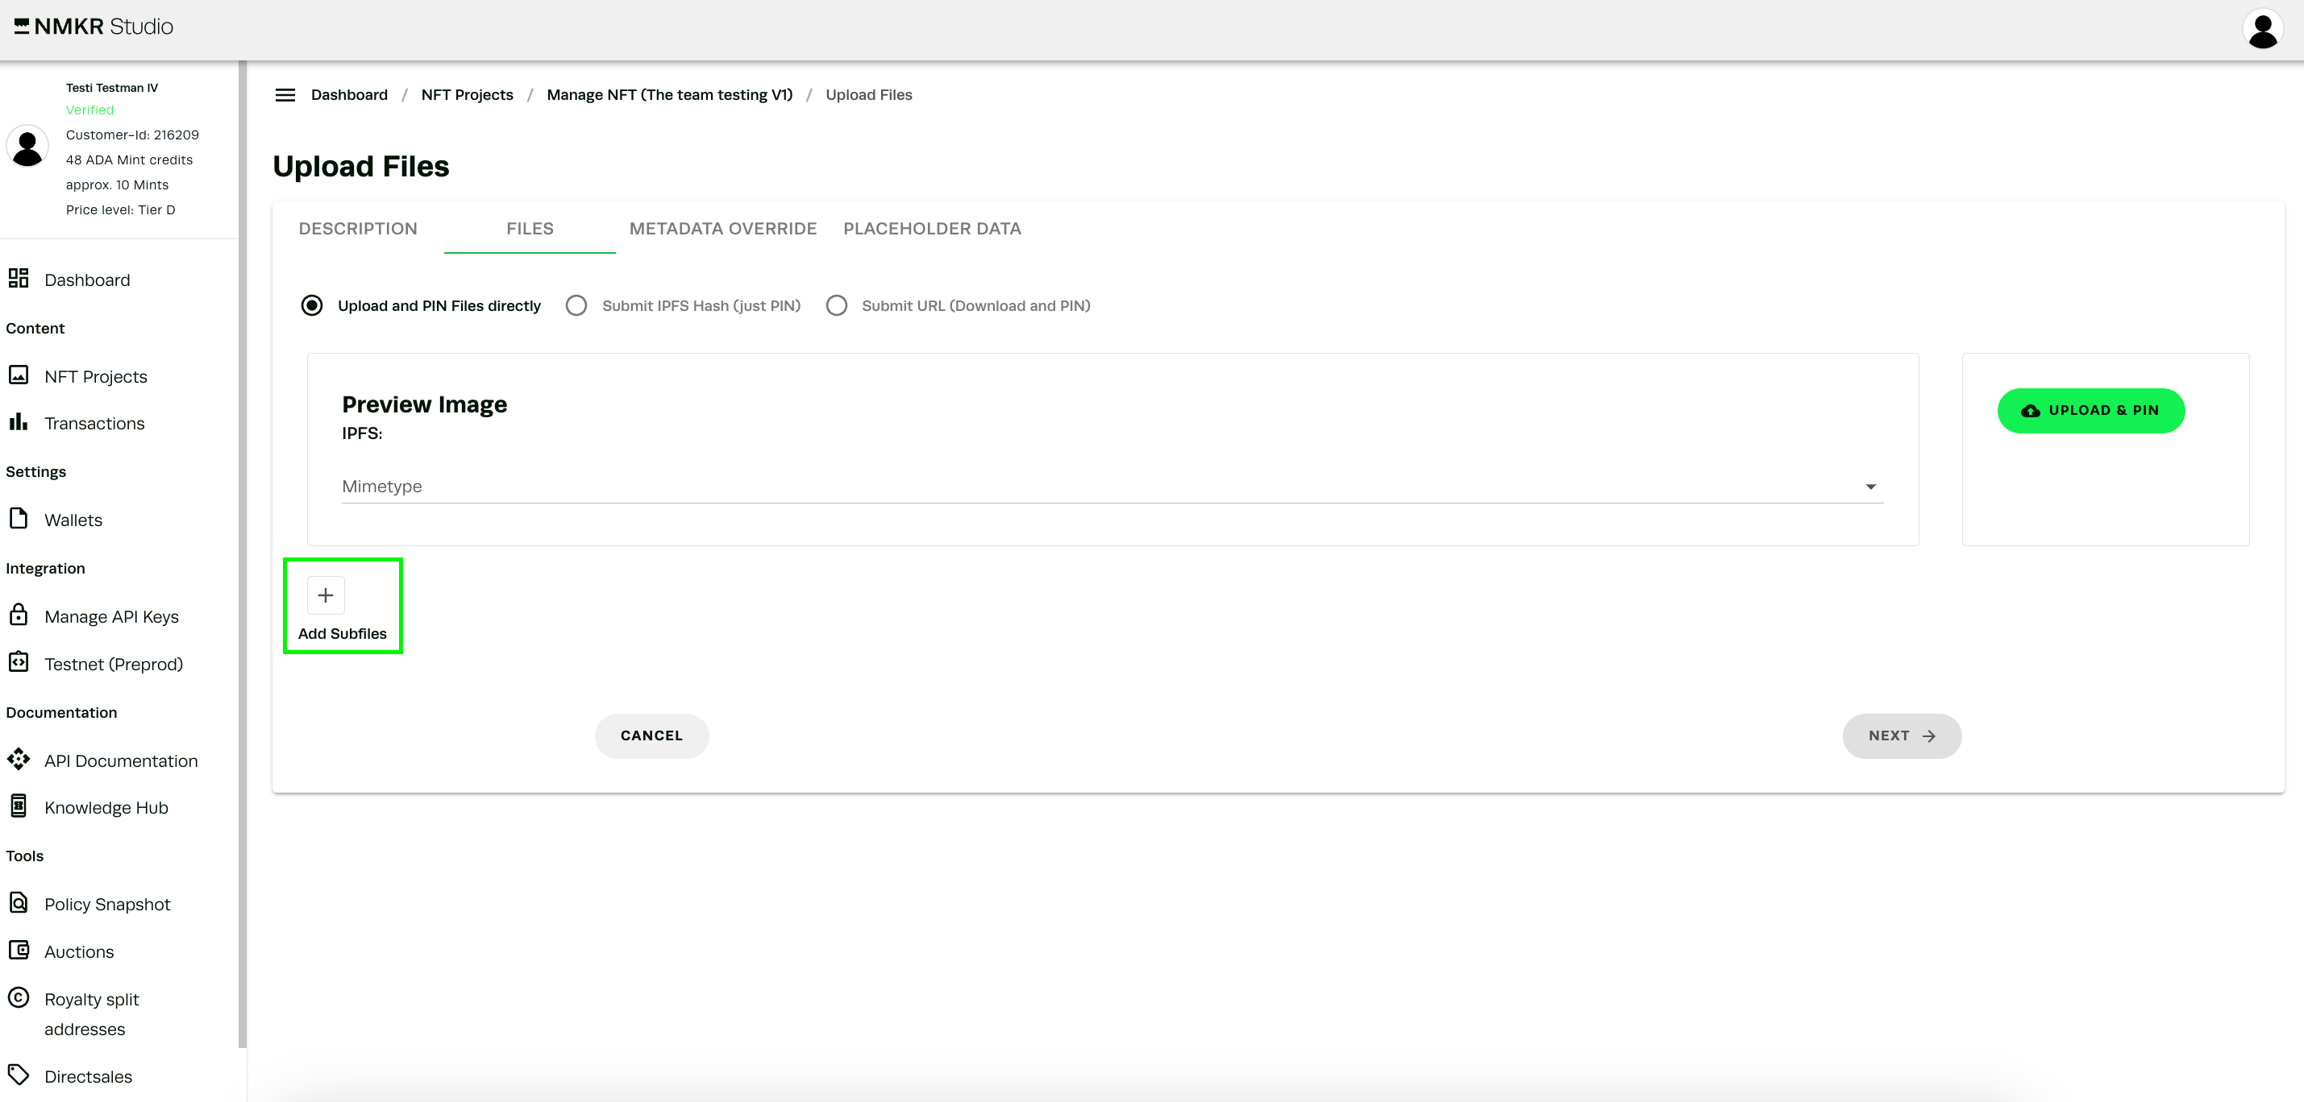Click the plus icon for Add Subfiles
The image size is (2304, 1102).
[325, 595]
